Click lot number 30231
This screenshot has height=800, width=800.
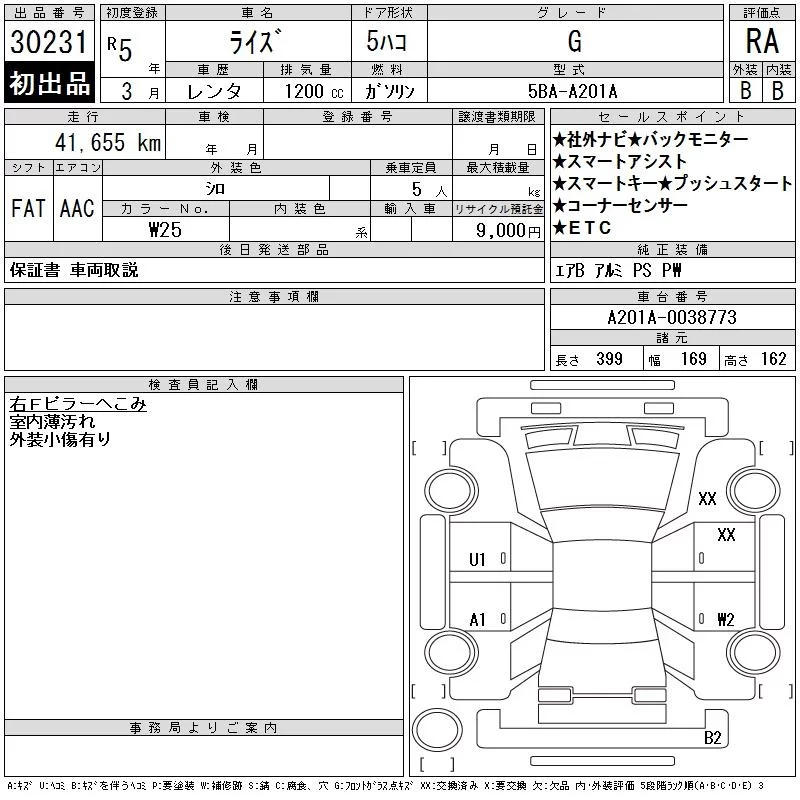[x=50, y=42]
